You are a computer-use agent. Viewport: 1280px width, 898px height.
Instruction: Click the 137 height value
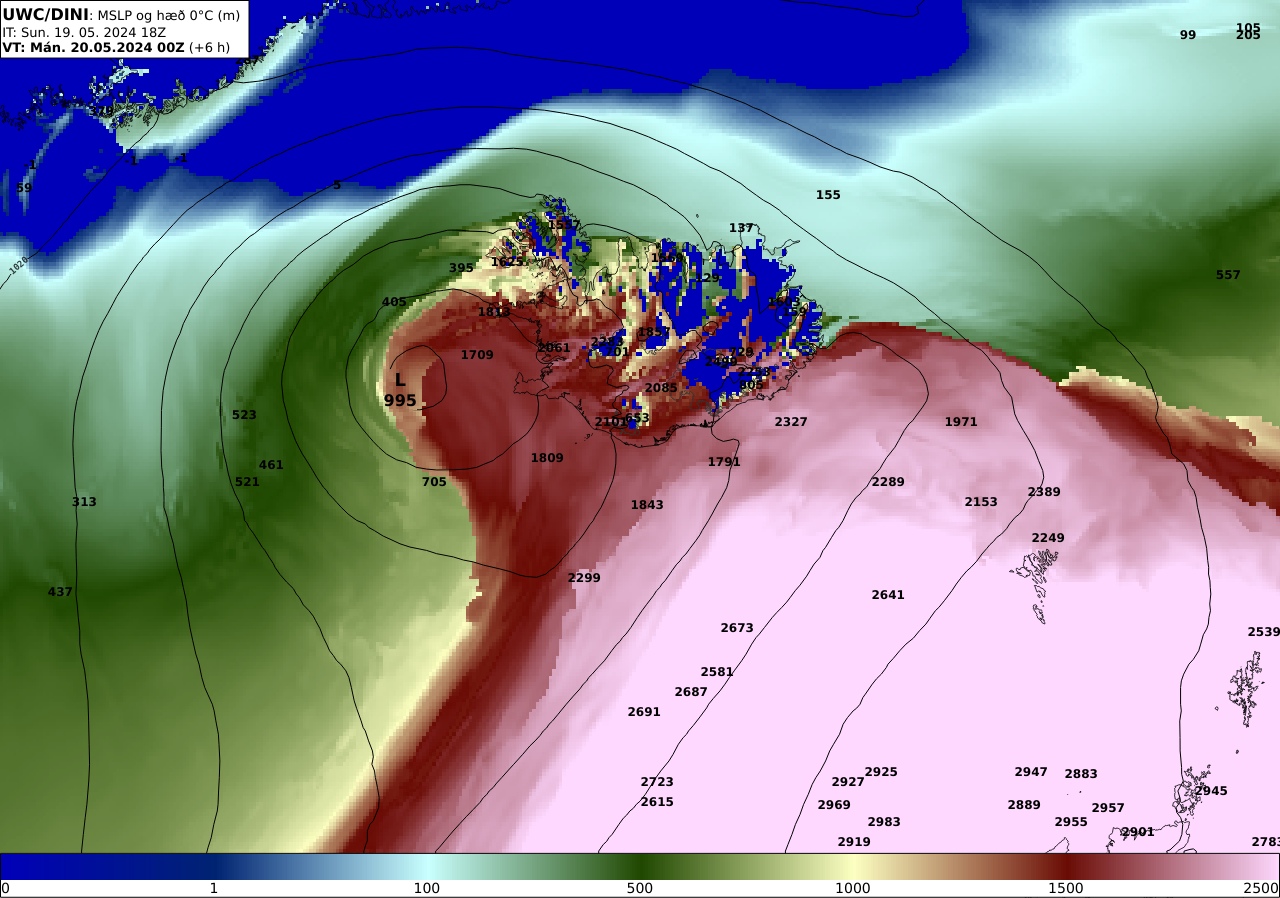pyautogui.click(x=741, y=228)
